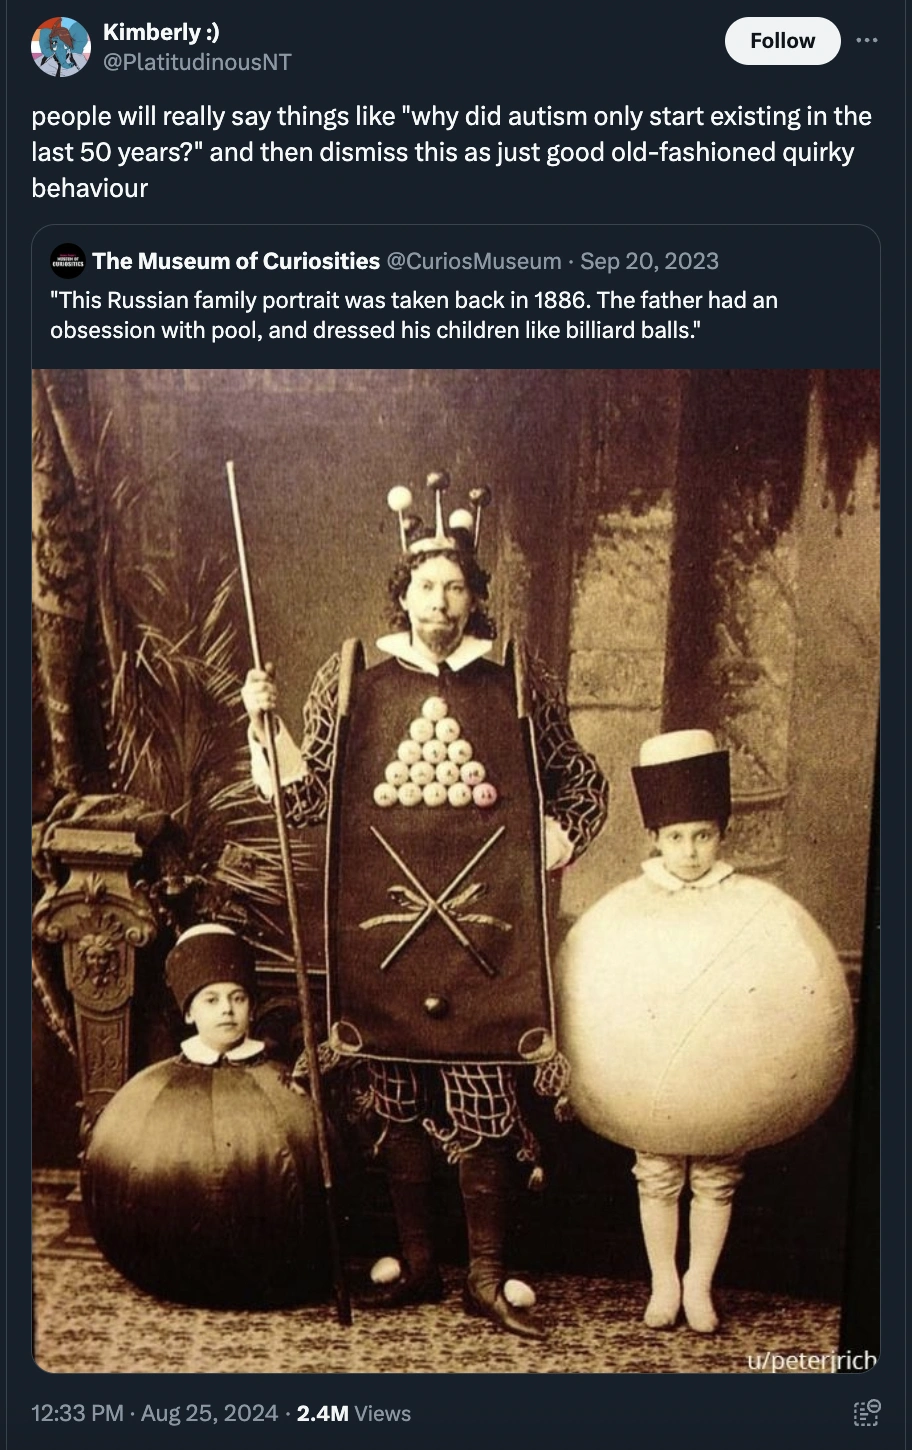Open the quoted tweet text about Russian family

click(x=414, y=315)
